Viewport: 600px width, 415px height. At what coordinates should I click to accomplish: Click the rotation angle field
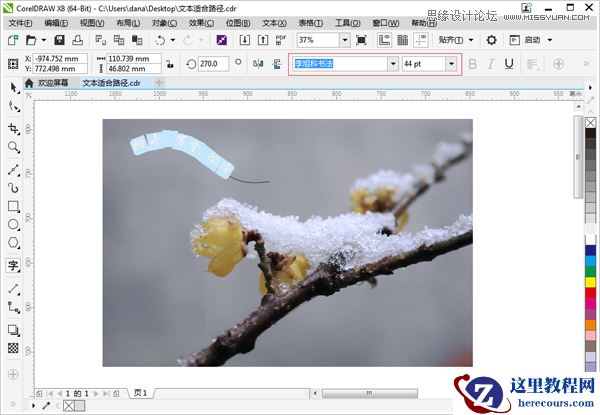[214, 64]
